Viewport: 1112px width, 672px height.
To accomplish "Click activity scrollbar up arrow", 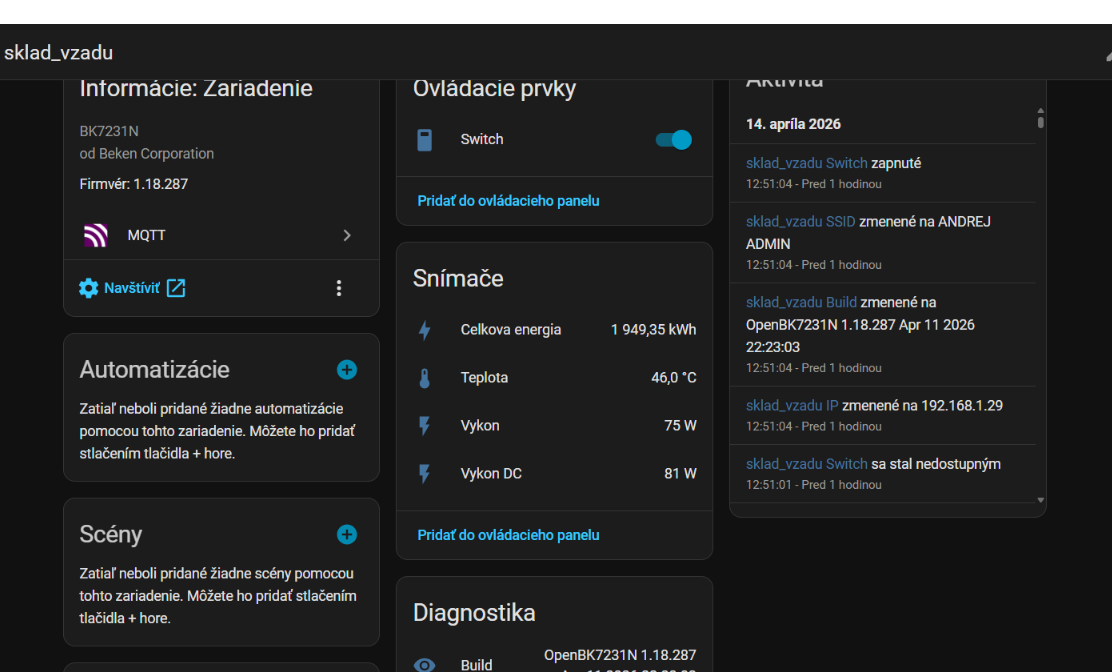I will pos(1040,111).
